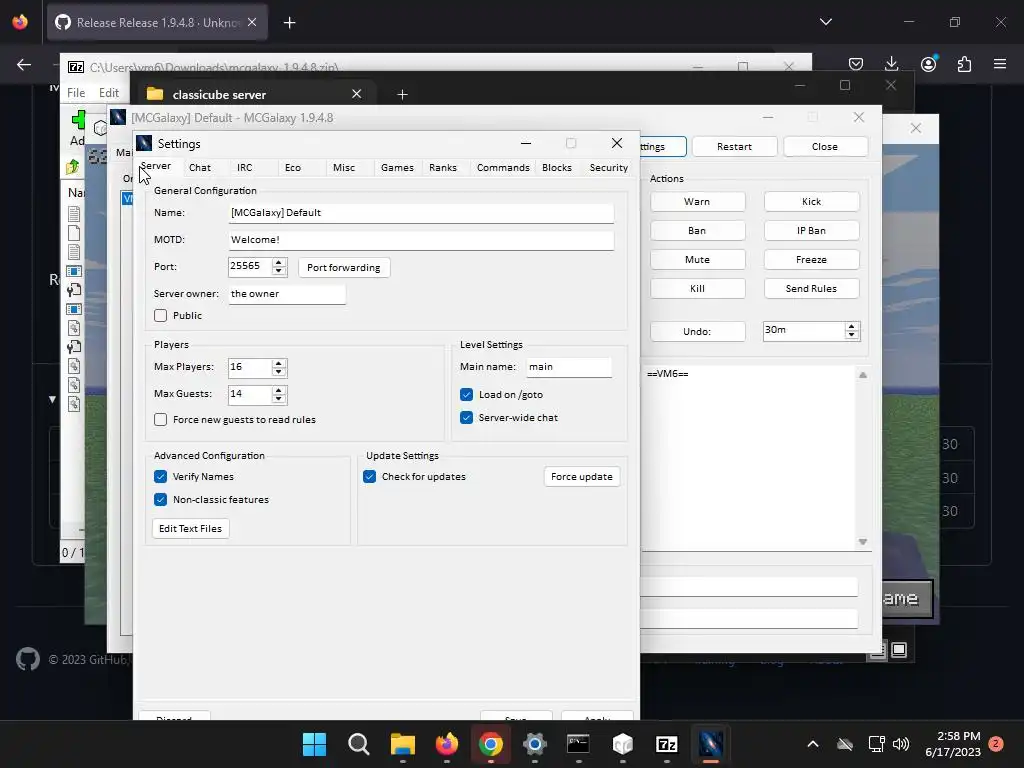Select the Blocks tab

(x=556, y=167)
